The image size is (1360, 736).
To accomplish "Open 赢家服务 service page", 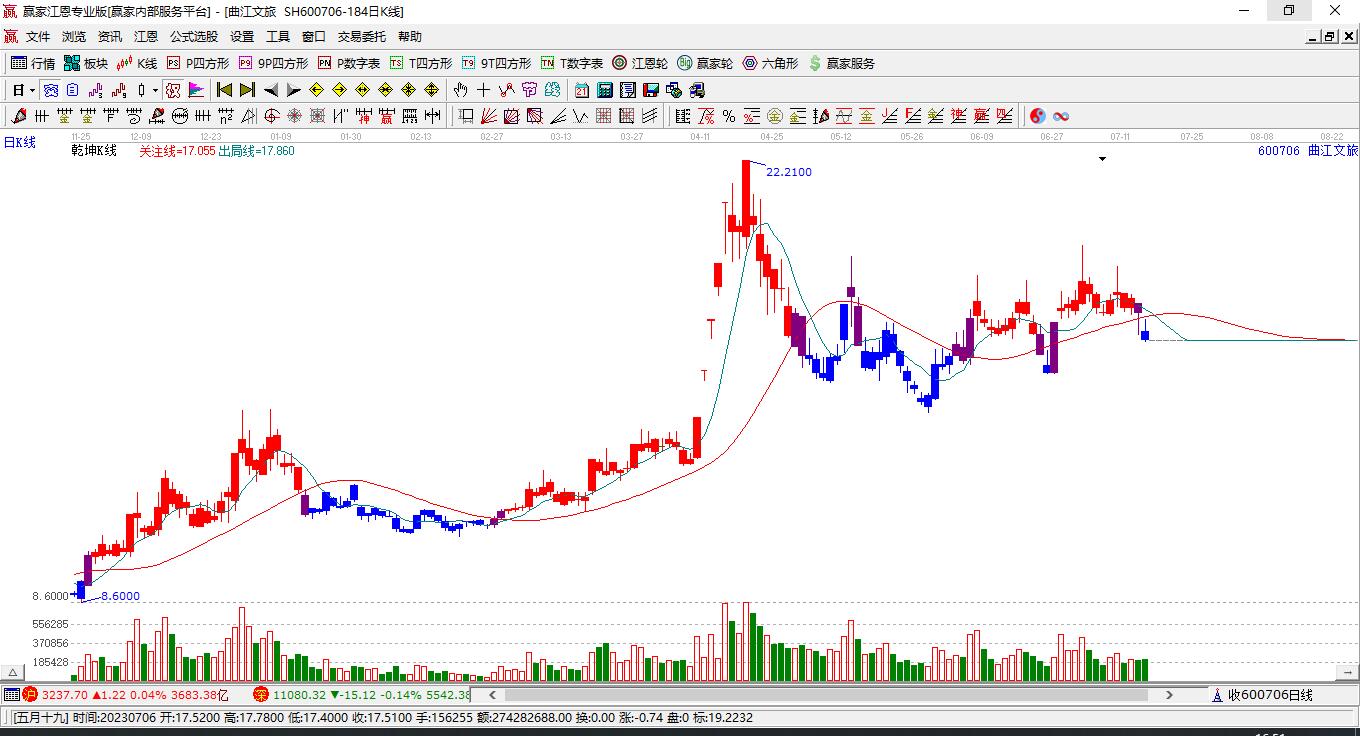I will (x=841, y=63).
